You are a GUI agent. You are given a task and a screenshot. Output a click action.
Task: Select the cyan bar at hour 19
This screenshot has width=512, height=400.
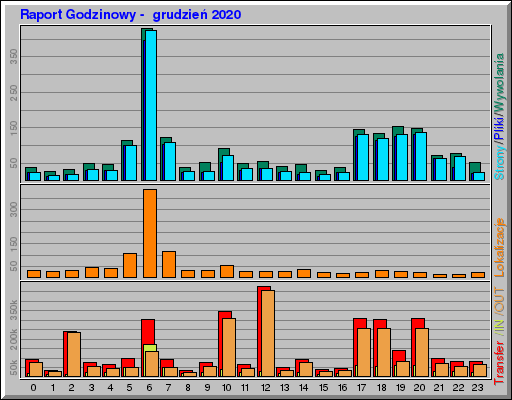402,157
